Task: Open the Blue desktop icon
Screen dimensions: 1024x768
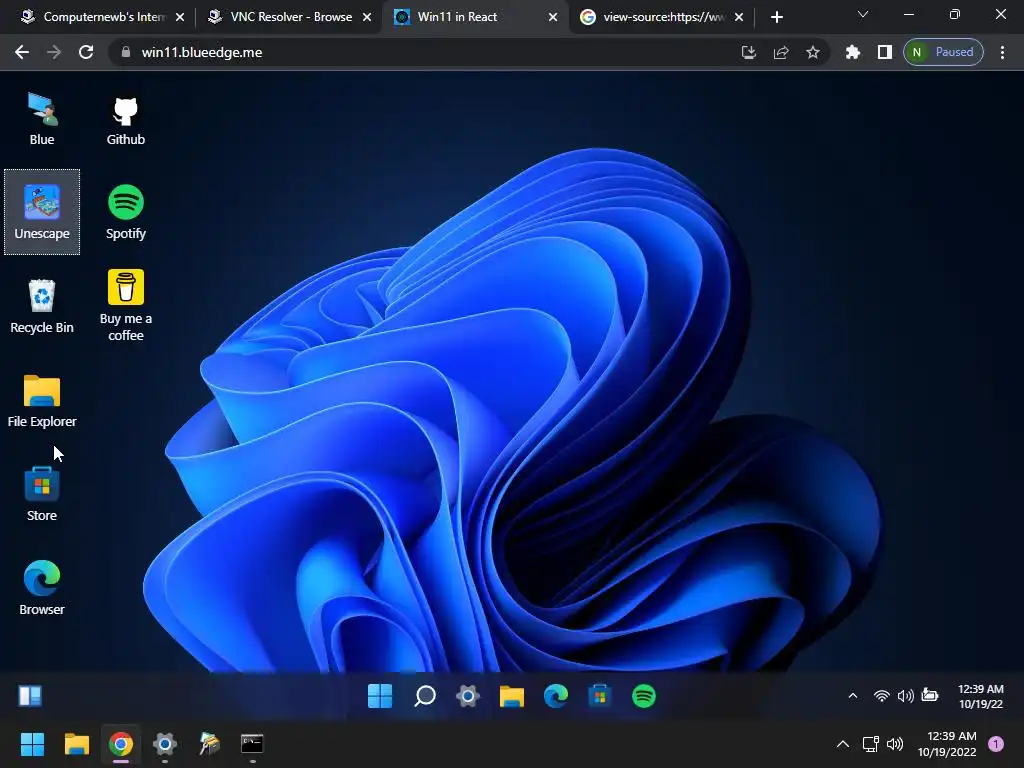Action: click(42, 119)
